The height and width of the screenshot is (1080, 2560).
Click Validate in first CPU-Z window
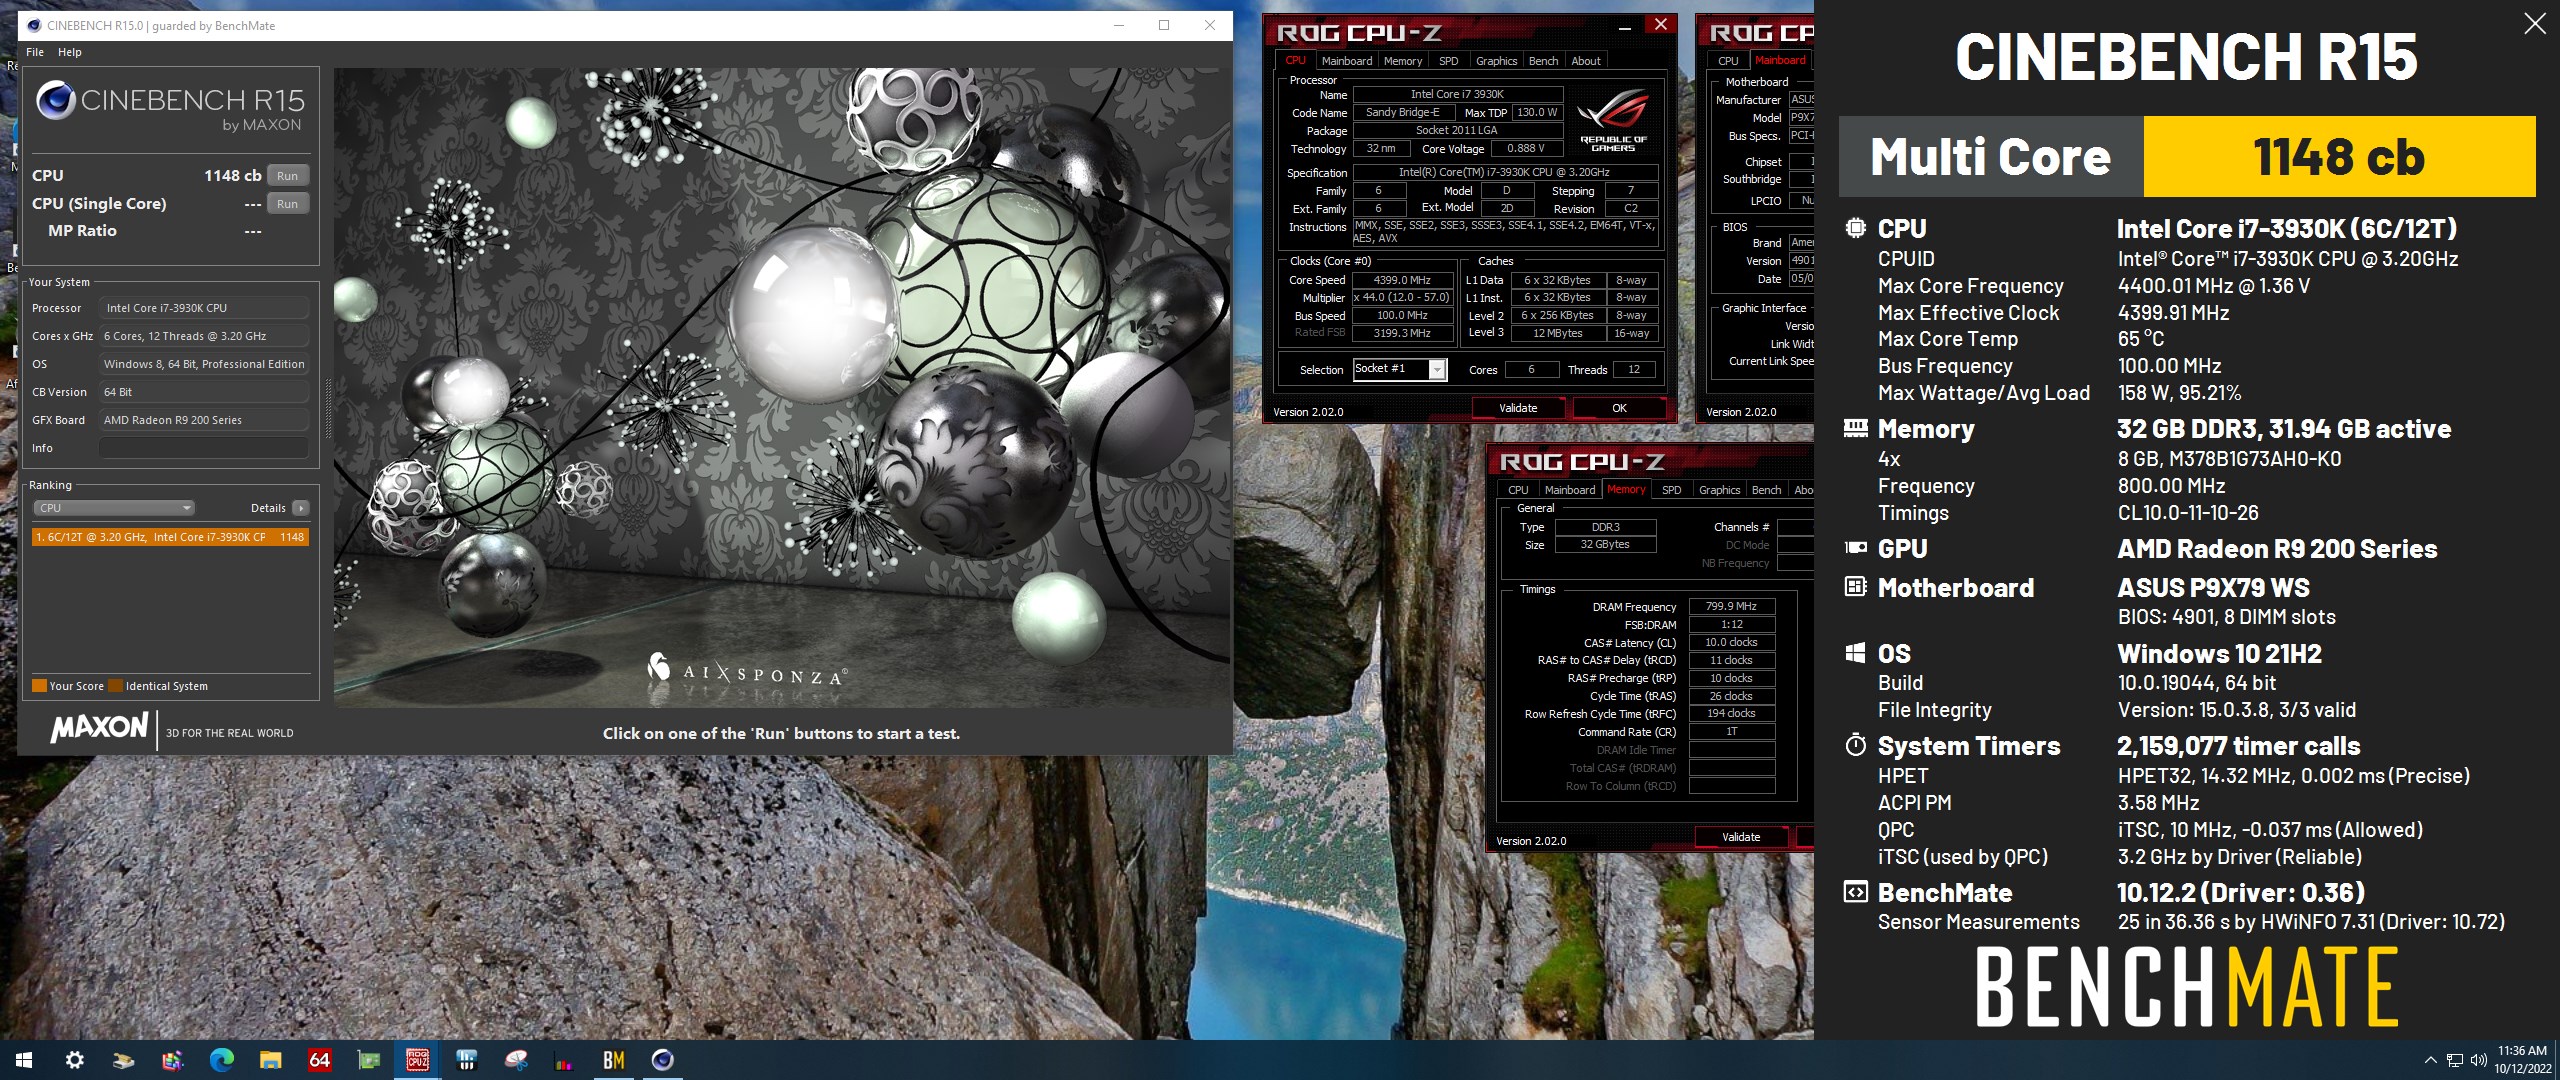1518,408
